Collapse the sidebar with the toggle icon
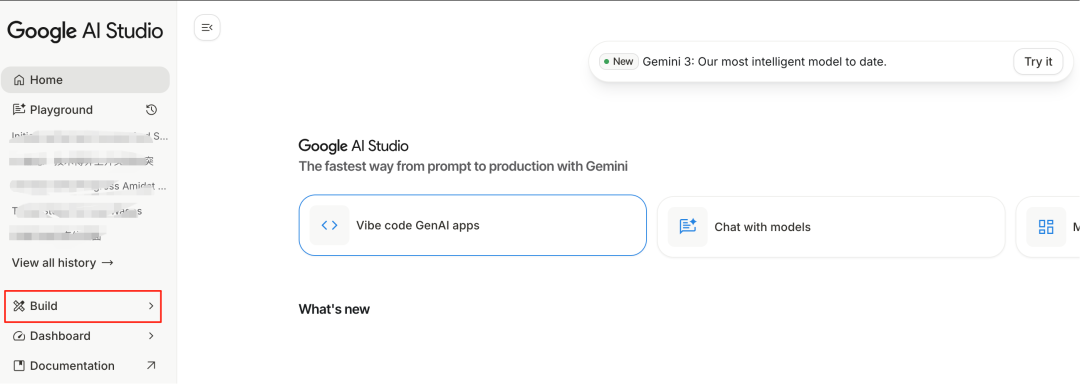 point(207,28)
